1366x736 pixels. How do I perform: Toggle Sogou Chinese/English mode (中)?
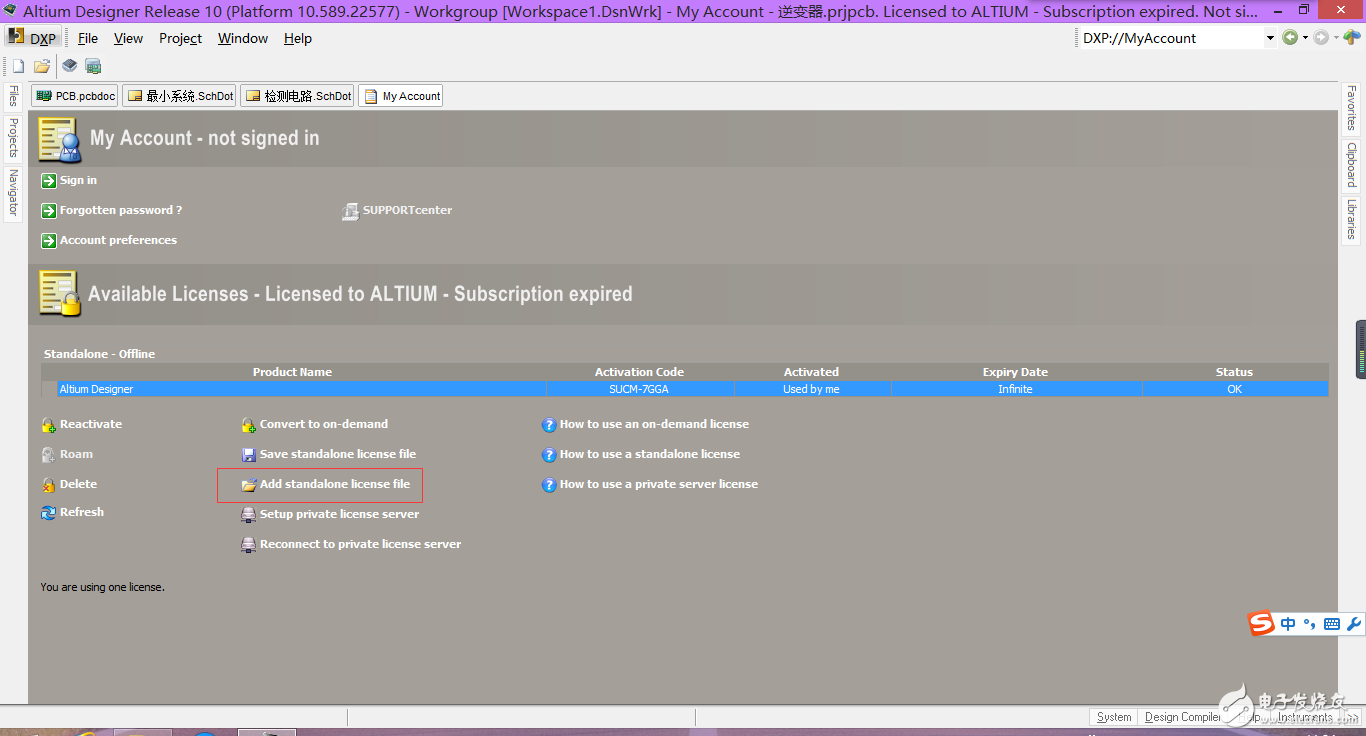click(x=1288, y=624)
